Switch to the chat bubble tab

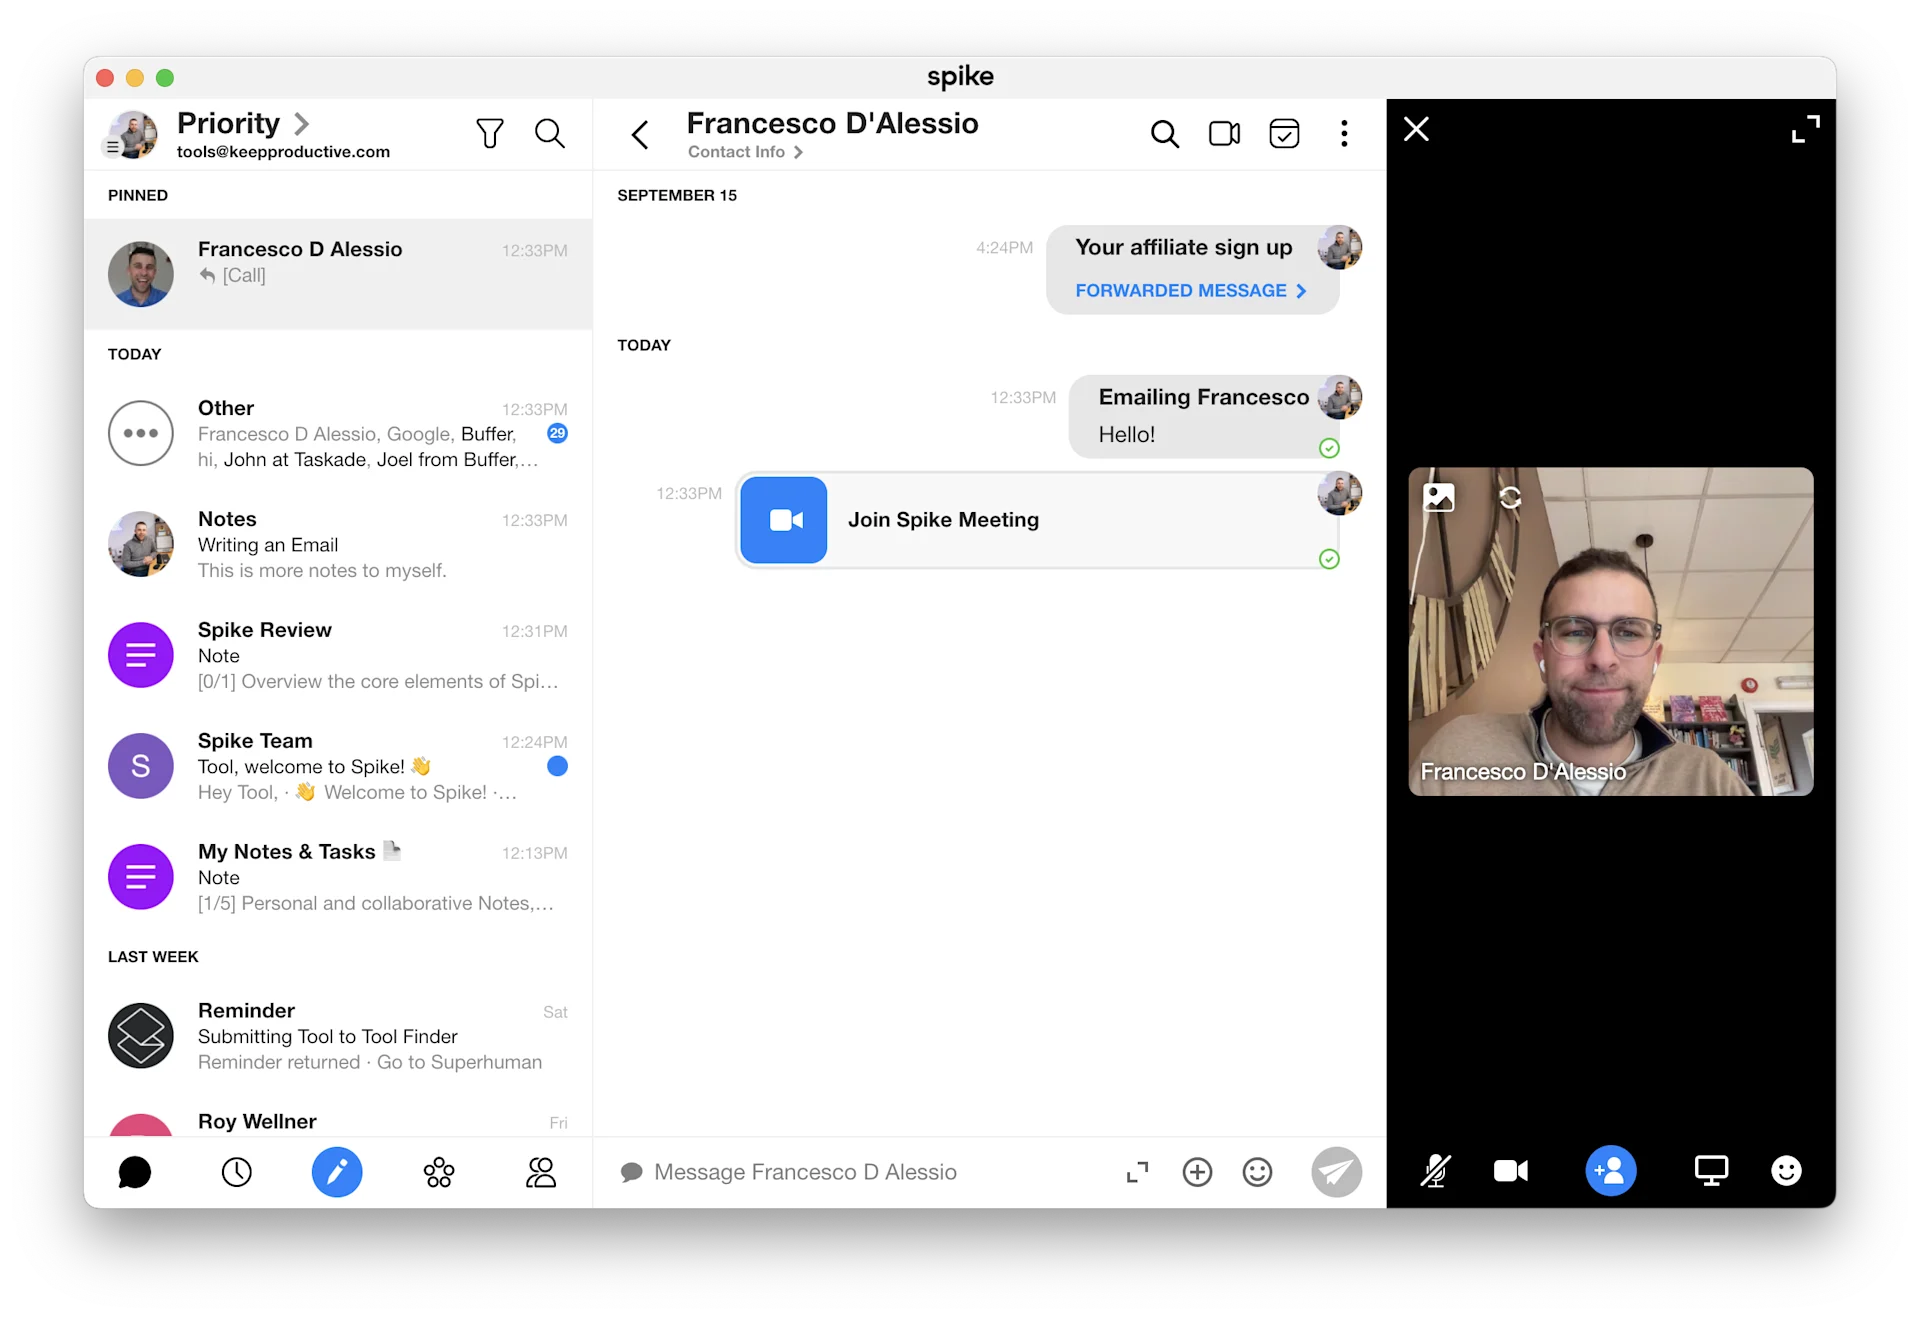135,1172
